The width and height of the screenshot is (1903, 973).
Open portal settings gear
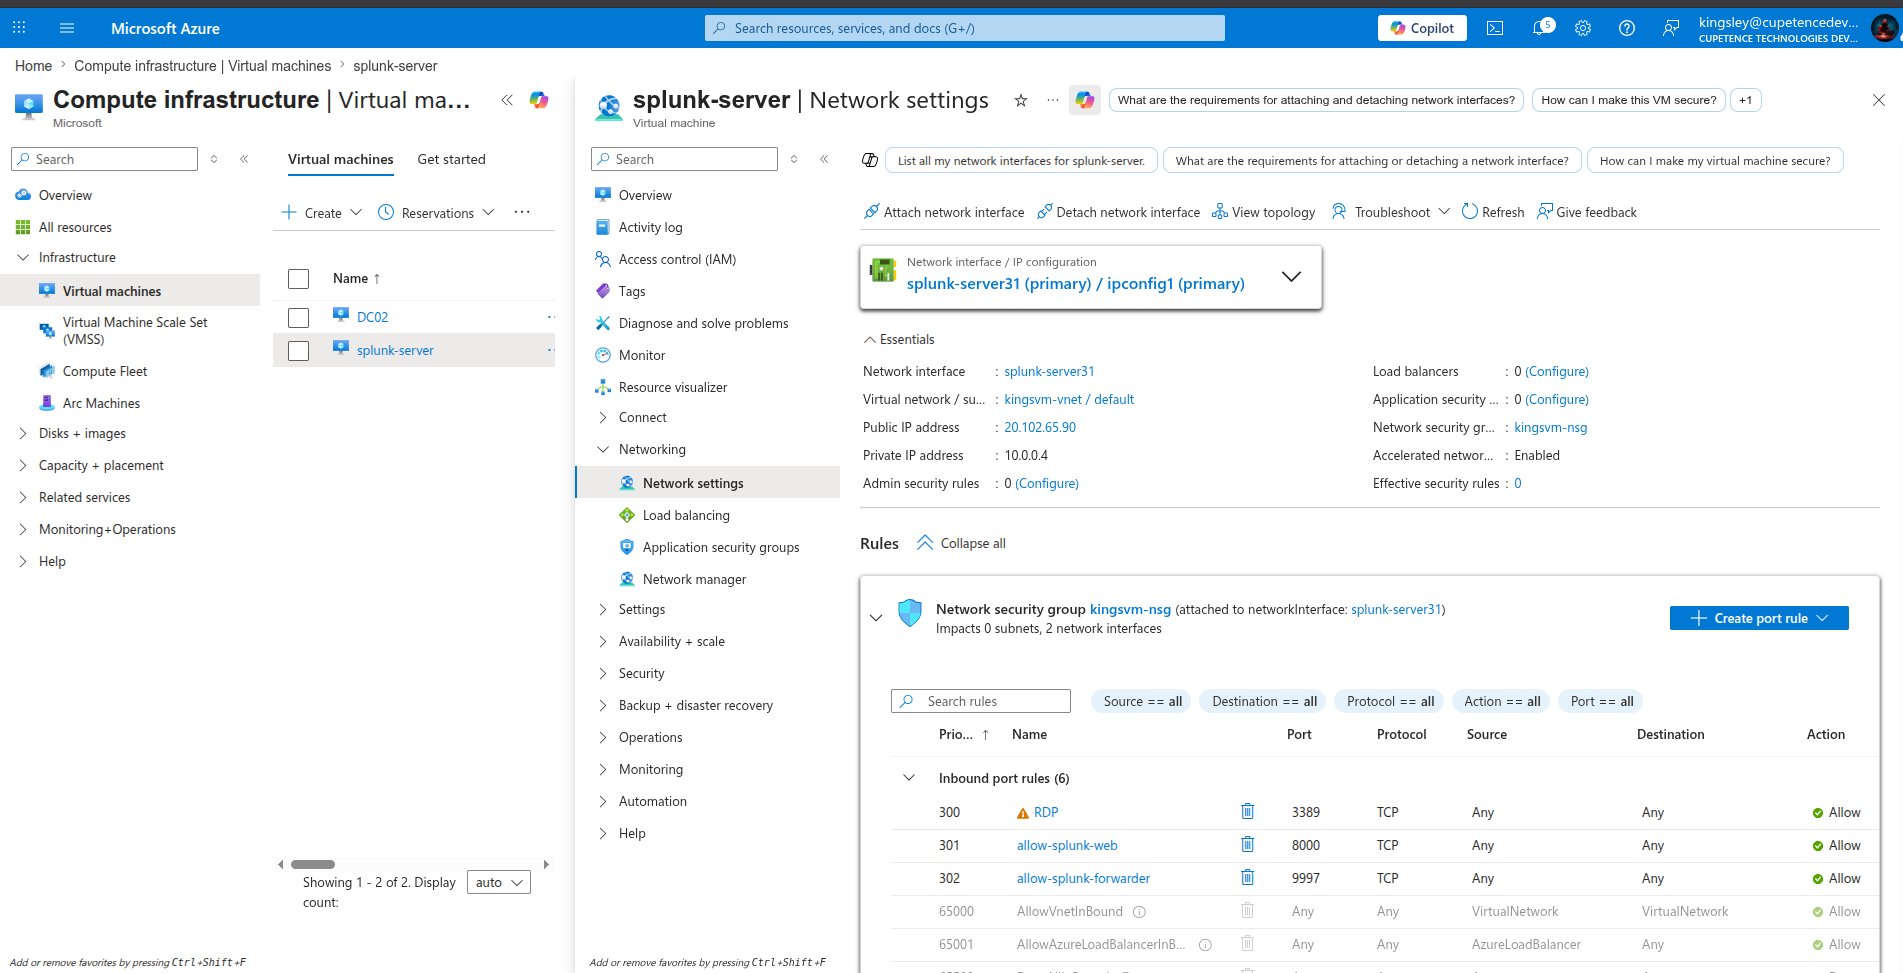(1583, 28)
